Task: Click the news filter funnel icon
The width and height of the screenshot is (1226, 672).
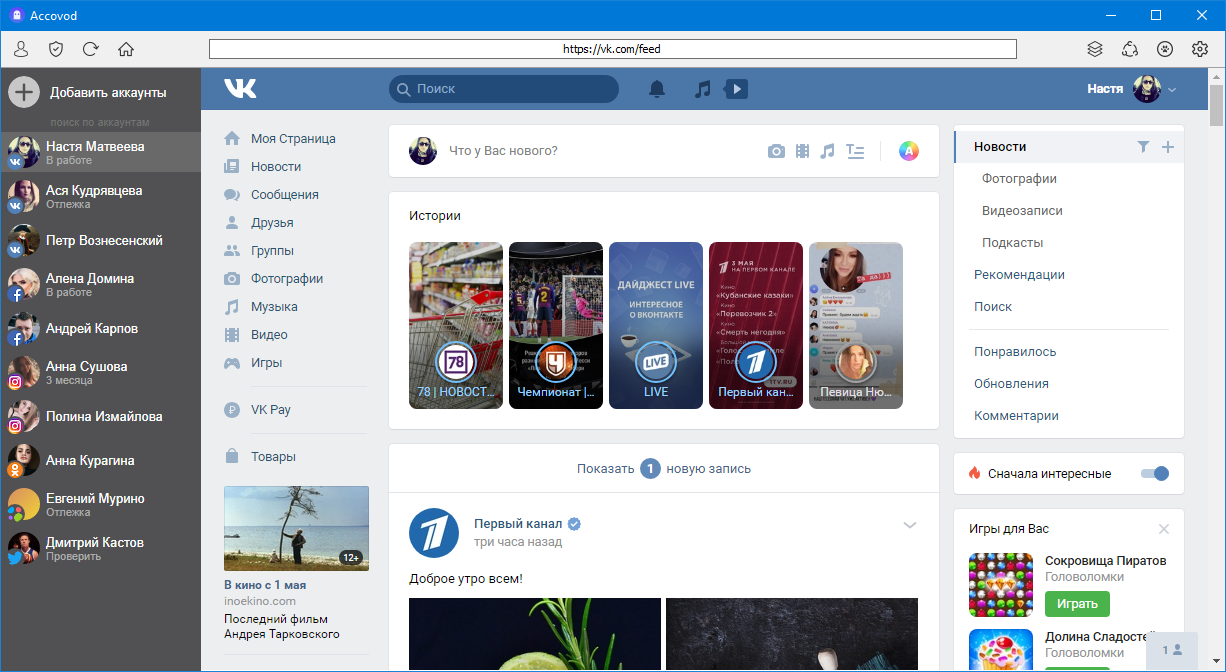Action: pyautogui.click(x=1143, y=147)
